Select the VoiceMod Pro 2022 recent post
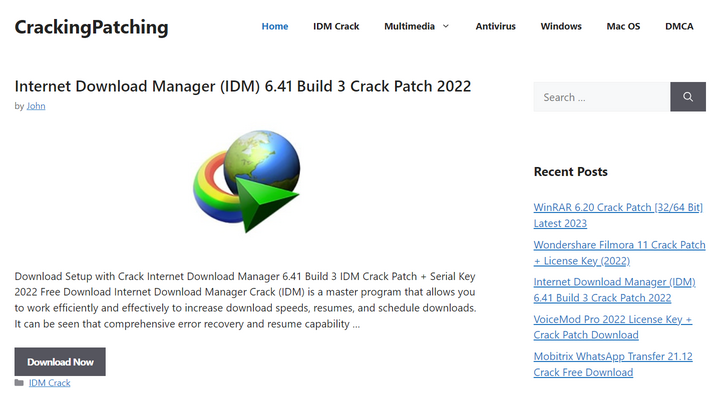This screenshot has height=420, width=715. click(x=612, y=327)
